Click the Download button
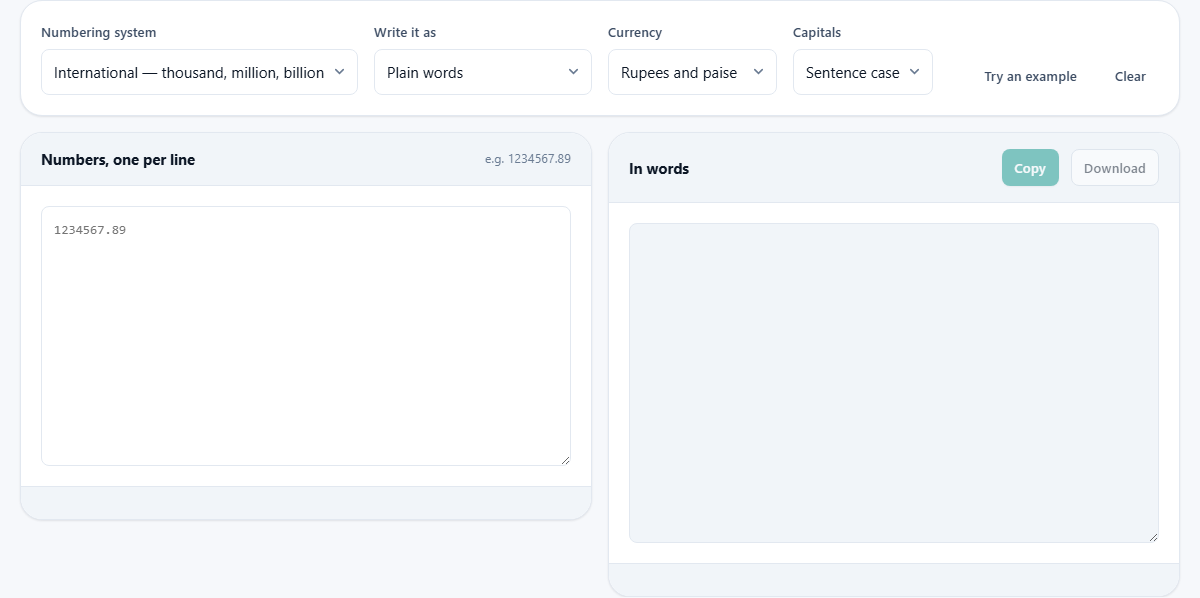 pos(1115,168)
